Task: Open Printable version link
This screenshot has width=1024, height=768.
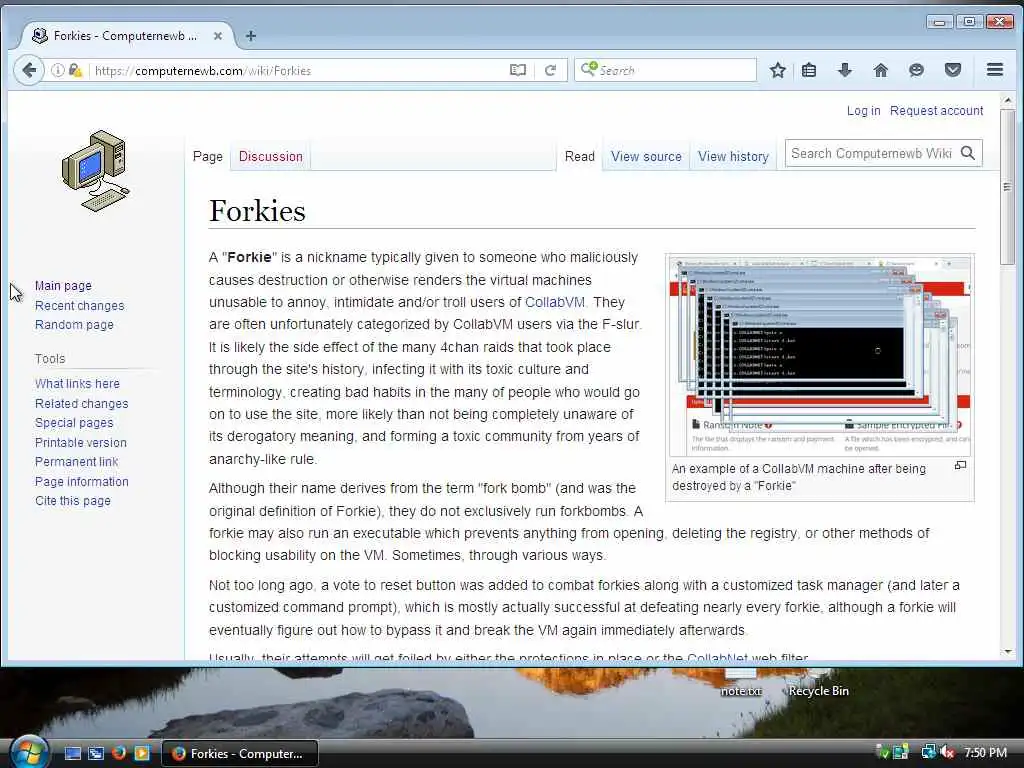Action: 81,443
